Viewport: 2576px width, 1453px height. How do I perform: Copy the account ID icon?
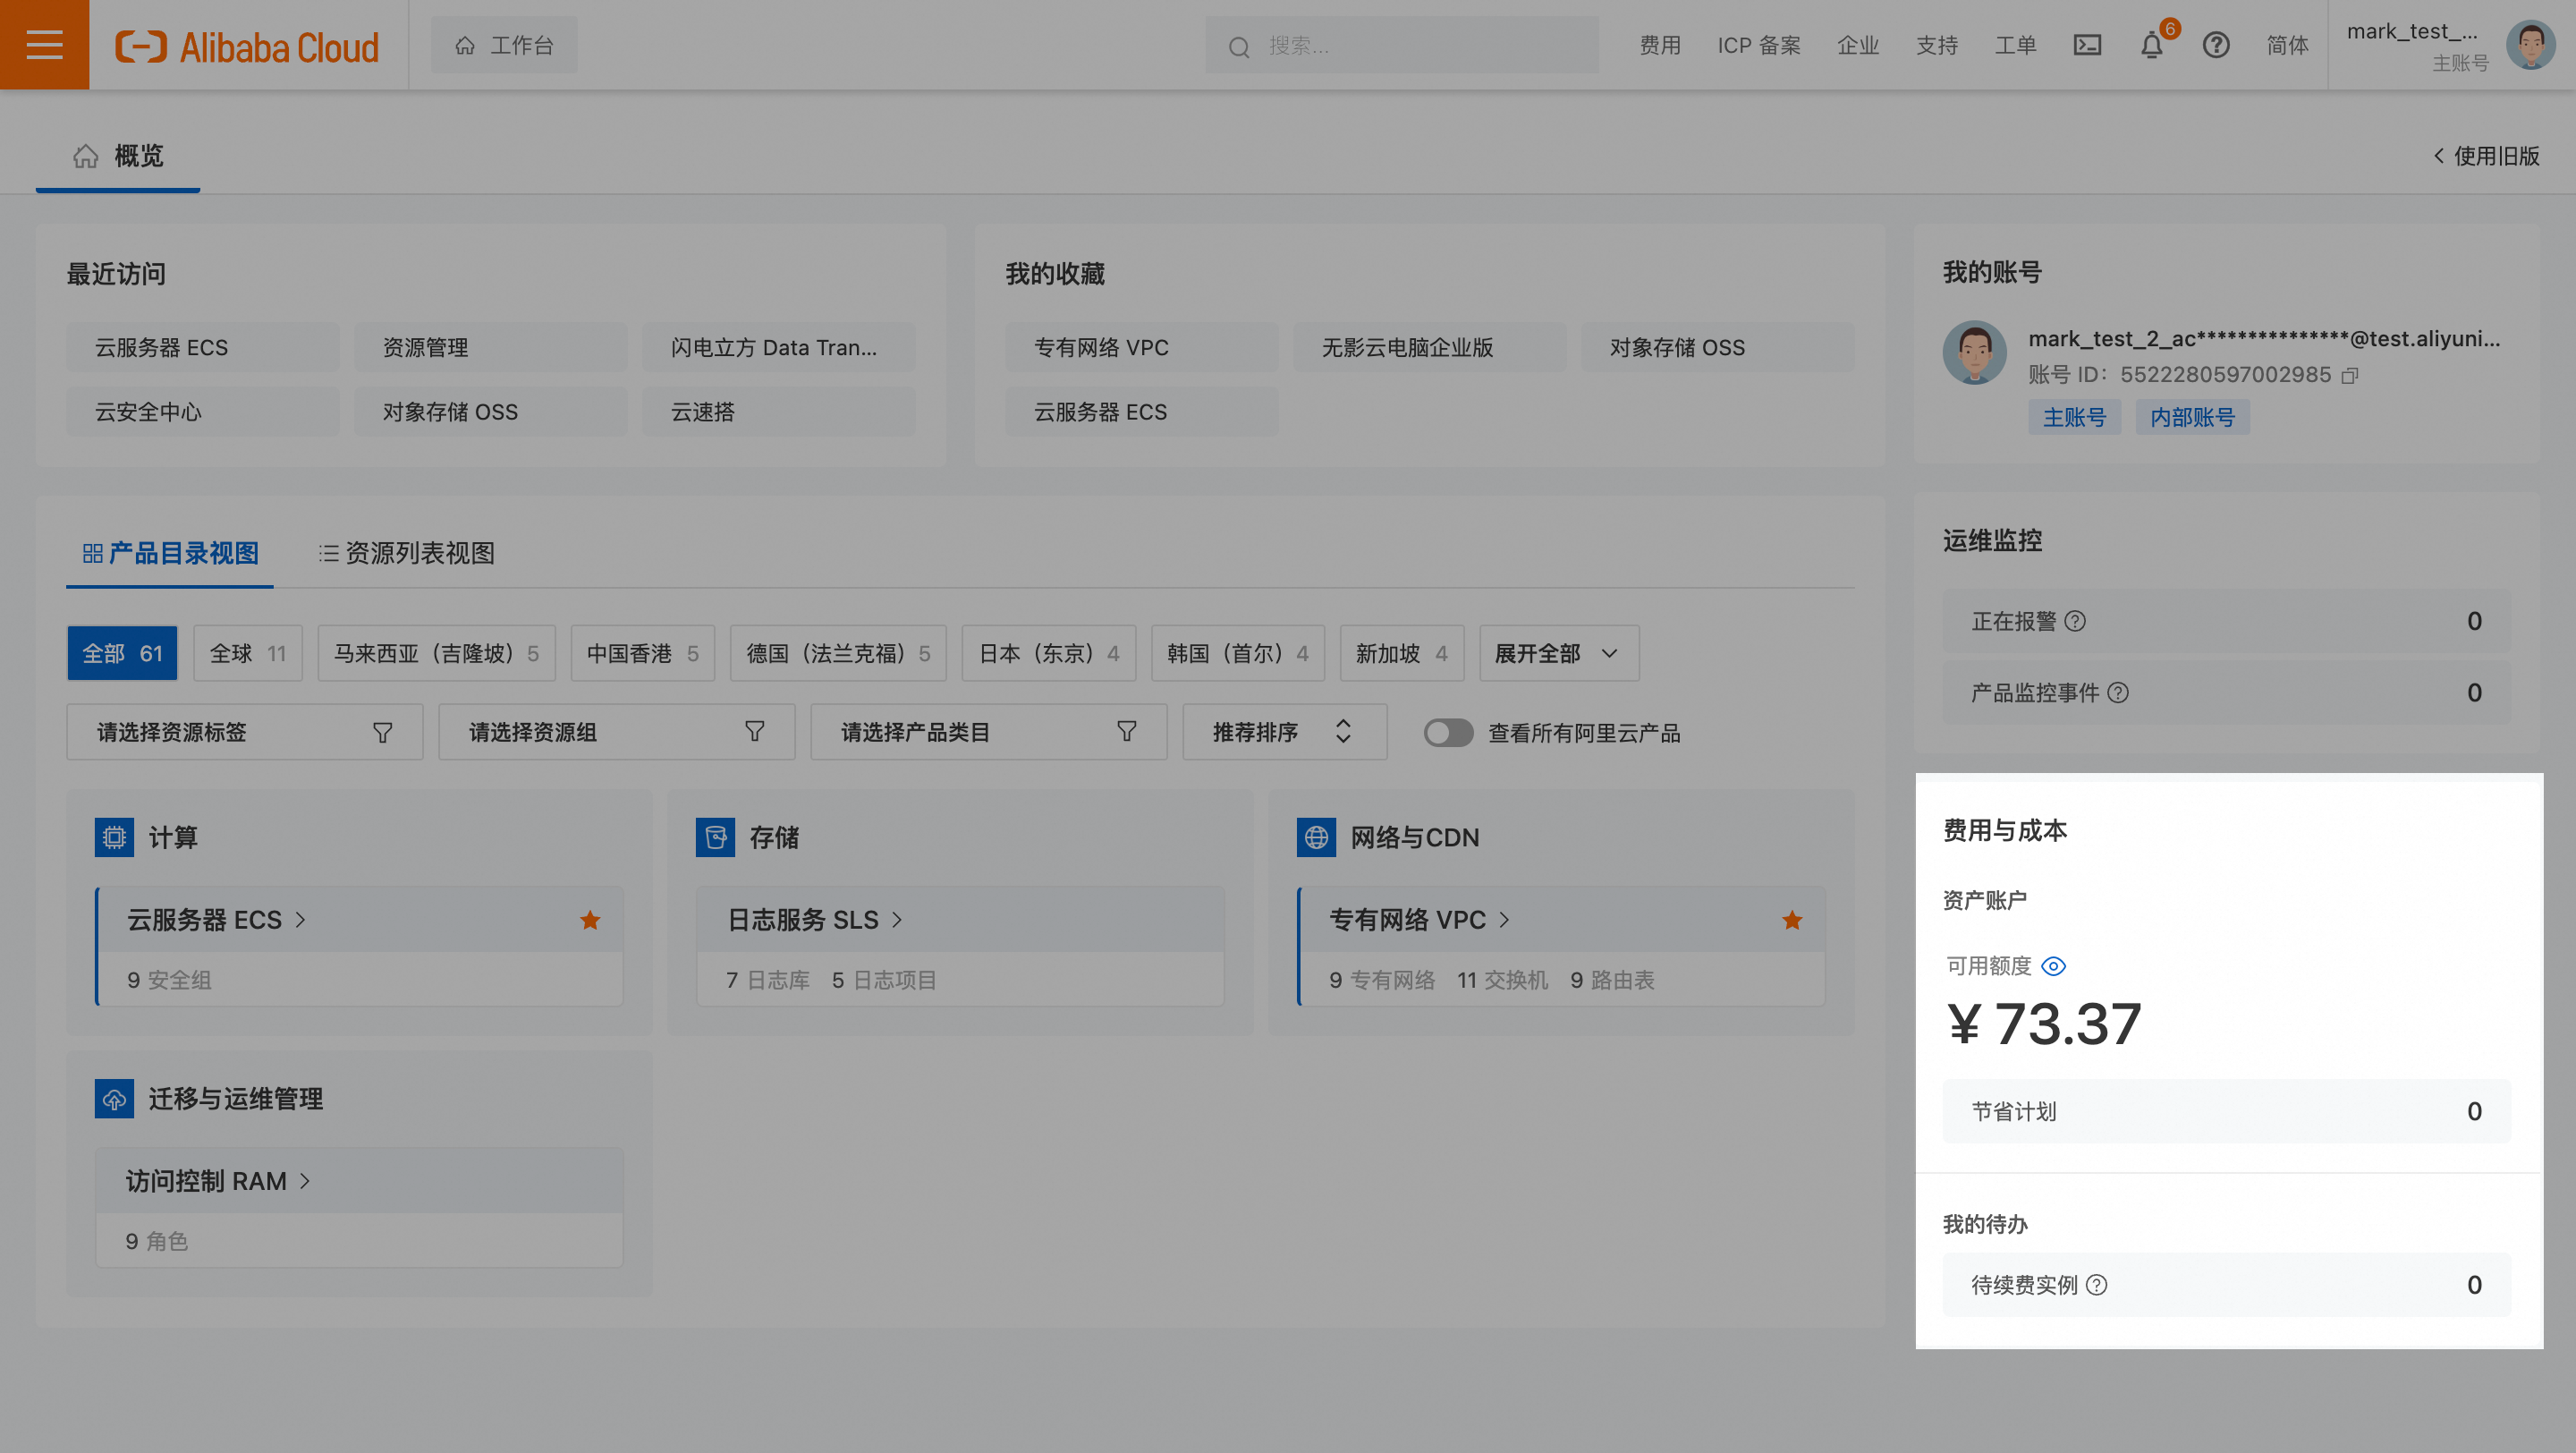(x=2350, y=375)
